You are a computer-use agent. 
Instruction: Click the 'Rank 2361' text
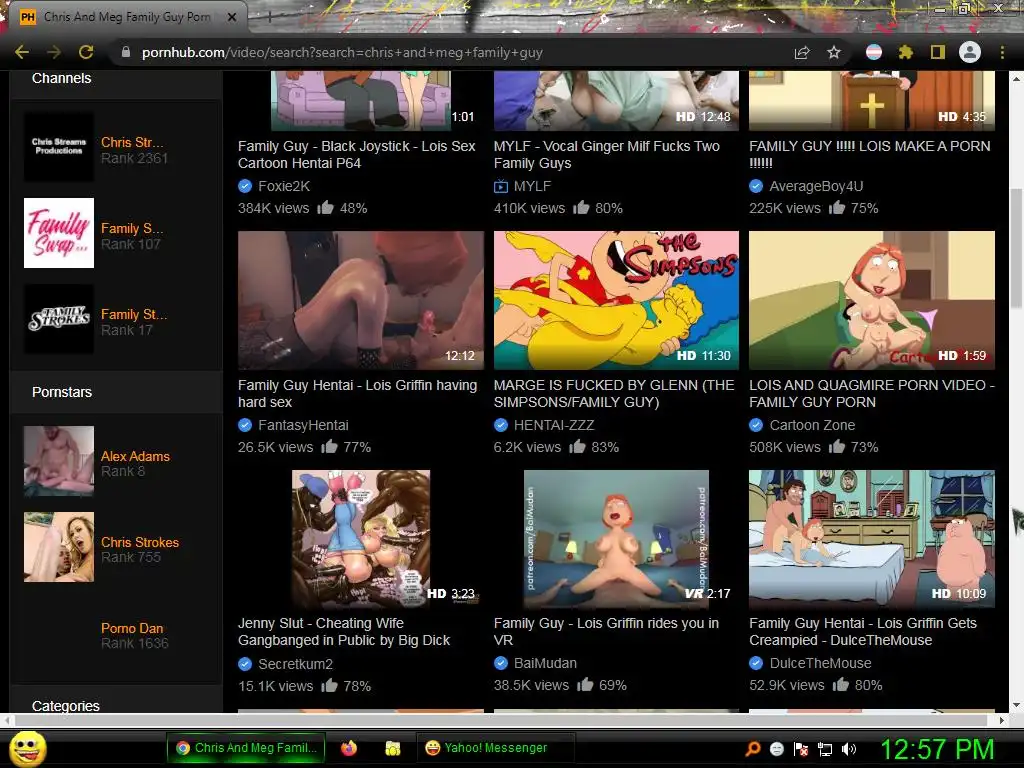point(135,158)
